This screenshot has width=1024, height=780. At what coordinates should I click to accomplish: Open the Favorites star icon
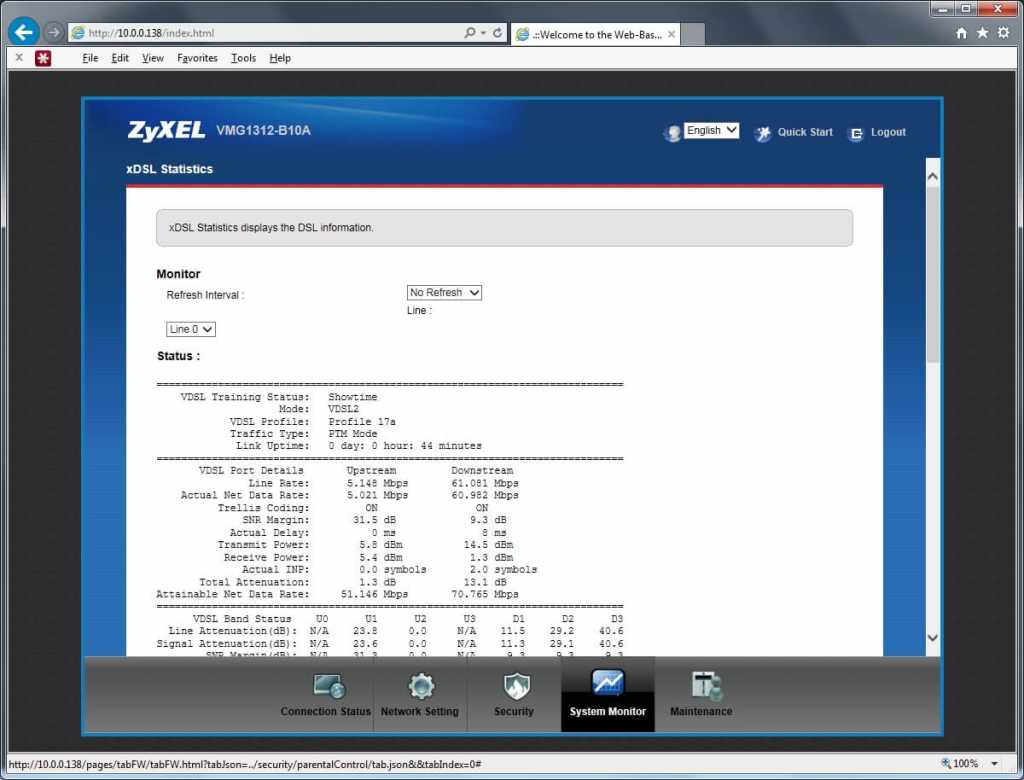click(982, 33)
